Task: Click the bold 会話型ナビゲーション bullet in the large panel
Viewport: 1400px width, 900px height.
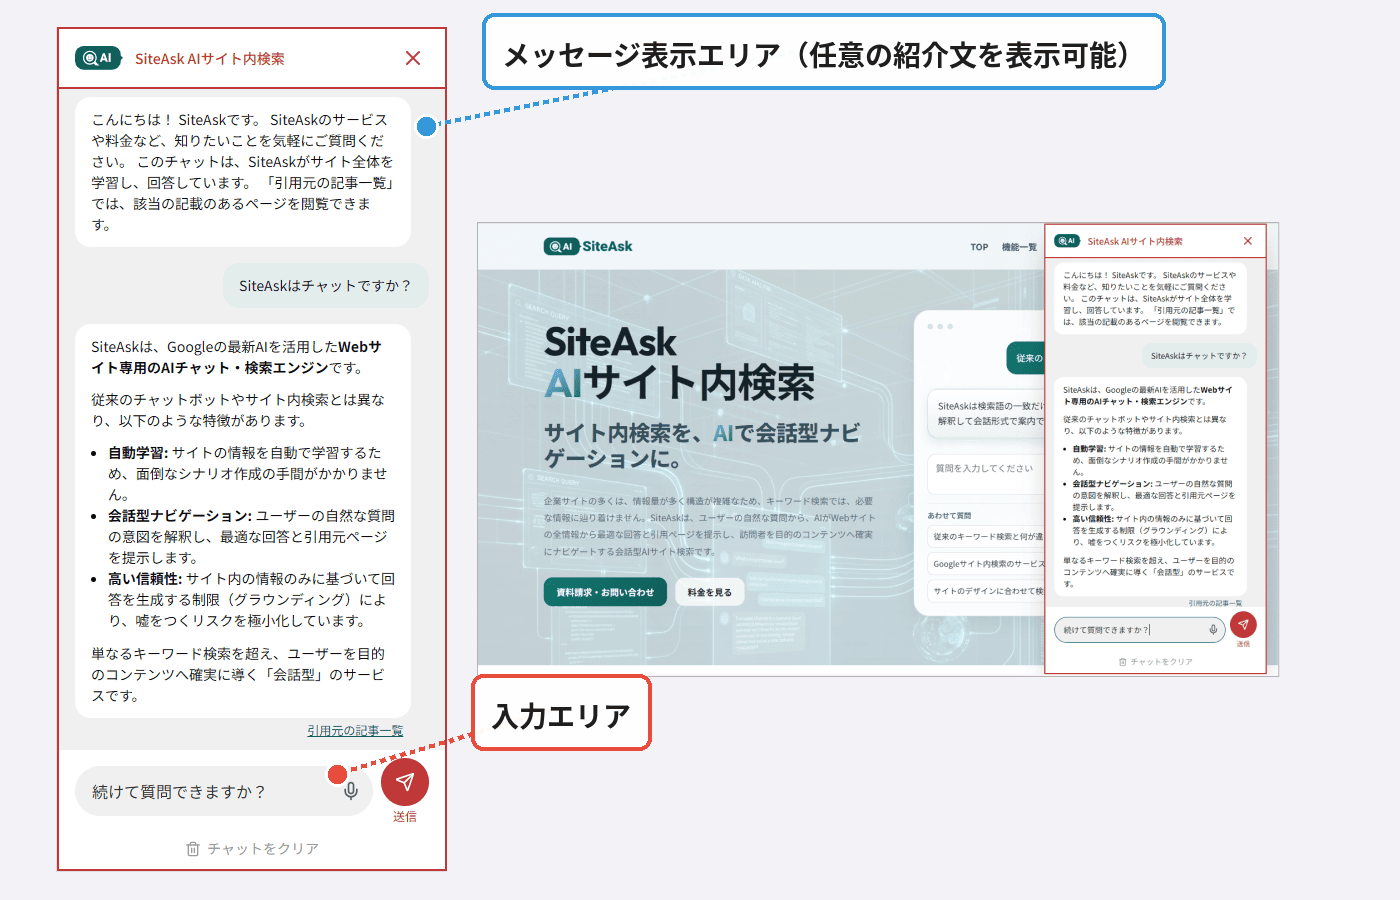Action: click(180, 516)
